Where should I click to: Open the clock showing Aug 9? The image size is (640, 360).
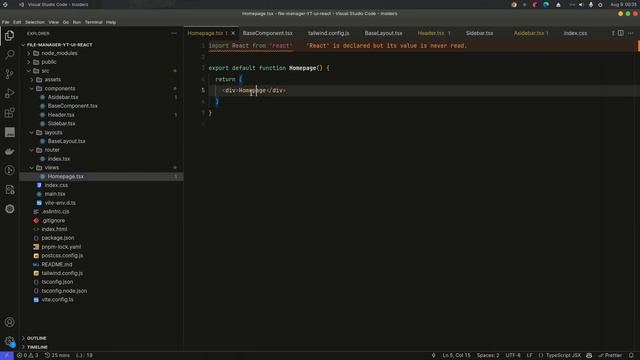point(623,5)
